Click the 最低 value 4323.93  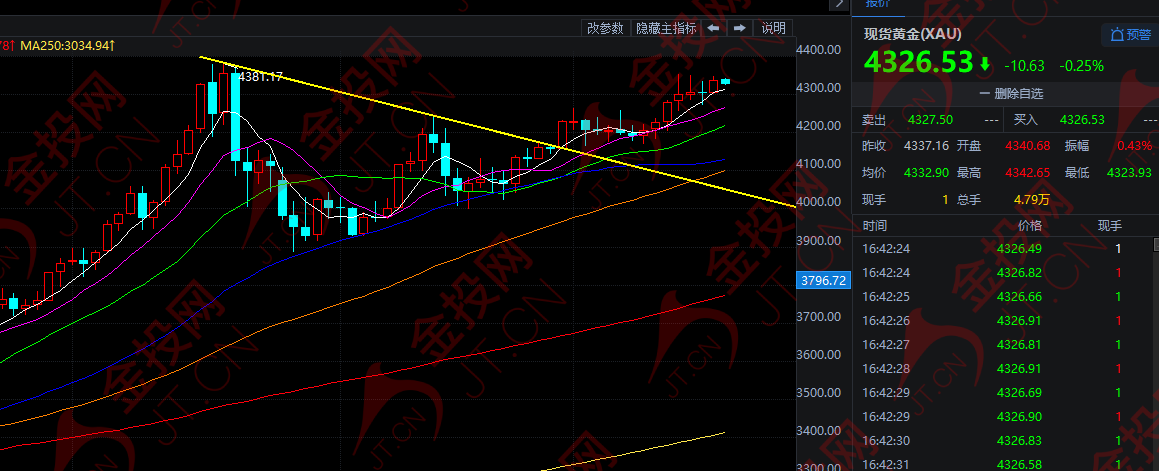pyautogui.click(x=1129, y=172)
